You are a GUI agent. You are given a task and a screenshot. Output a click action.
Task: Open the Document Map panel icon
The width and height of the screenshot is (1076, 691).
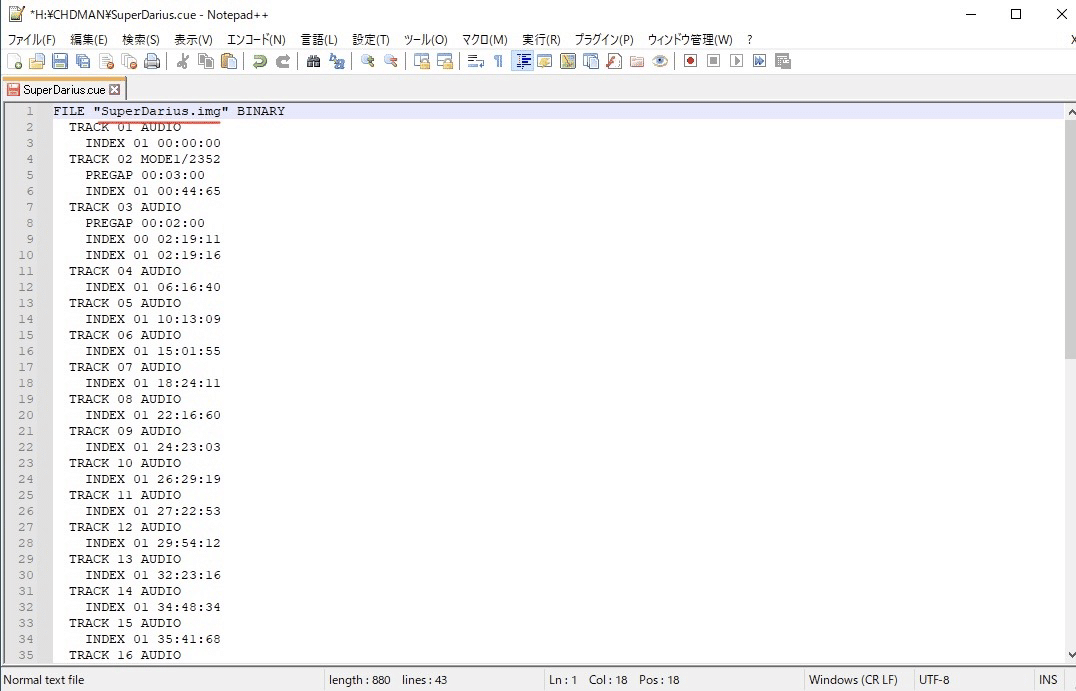[568, 62]
